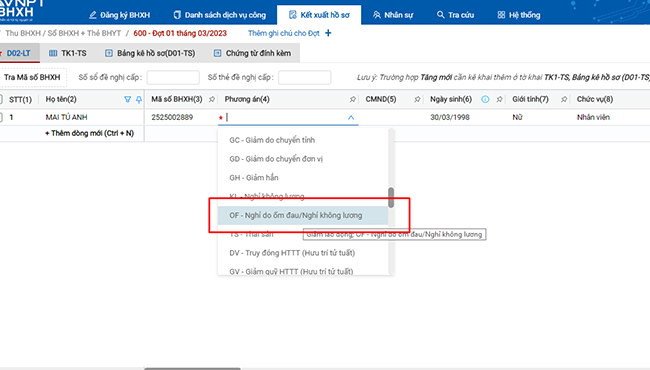Pin the Ngày sinh(6) column
The image size is (650, 370).
(x=500, y=99)
